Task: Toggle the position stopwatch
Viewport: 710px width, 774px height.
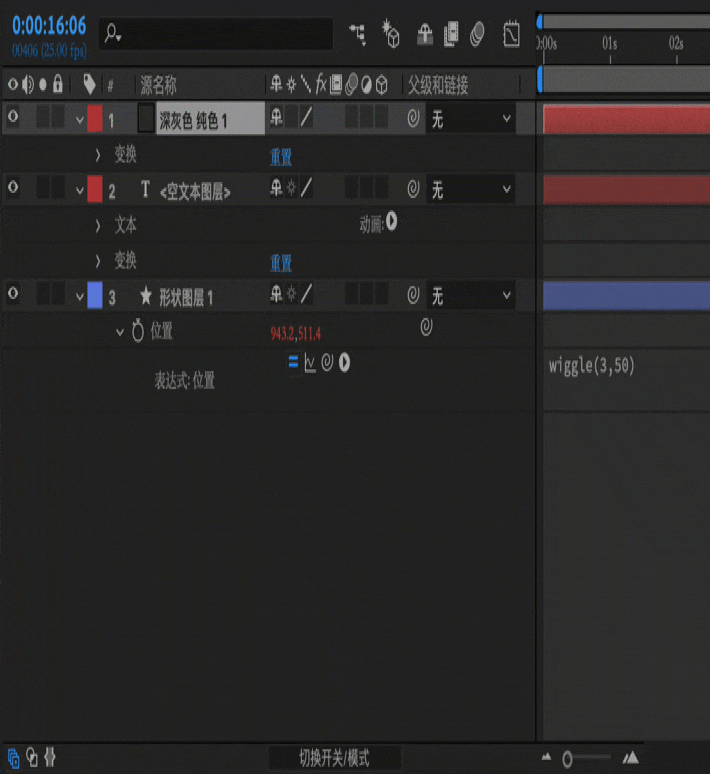Action: (138, 331)
